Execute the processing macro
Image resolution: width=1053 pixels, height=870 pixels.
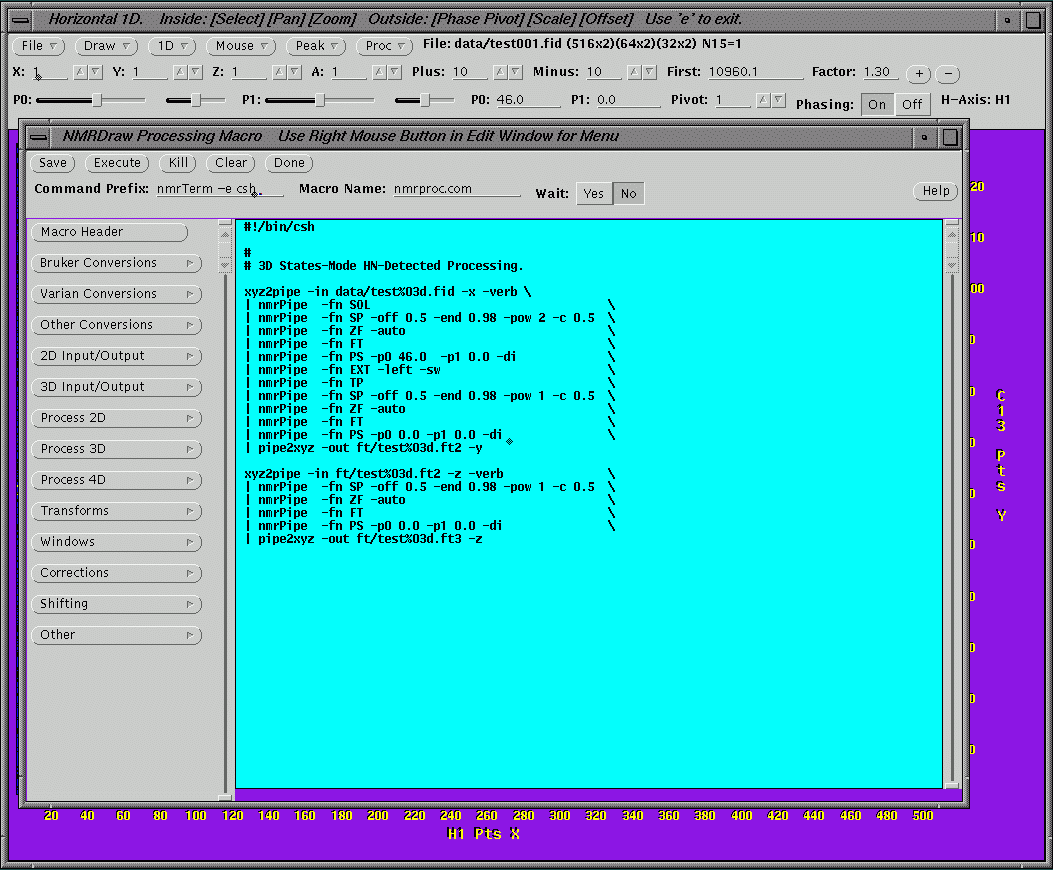coord(117,163)
